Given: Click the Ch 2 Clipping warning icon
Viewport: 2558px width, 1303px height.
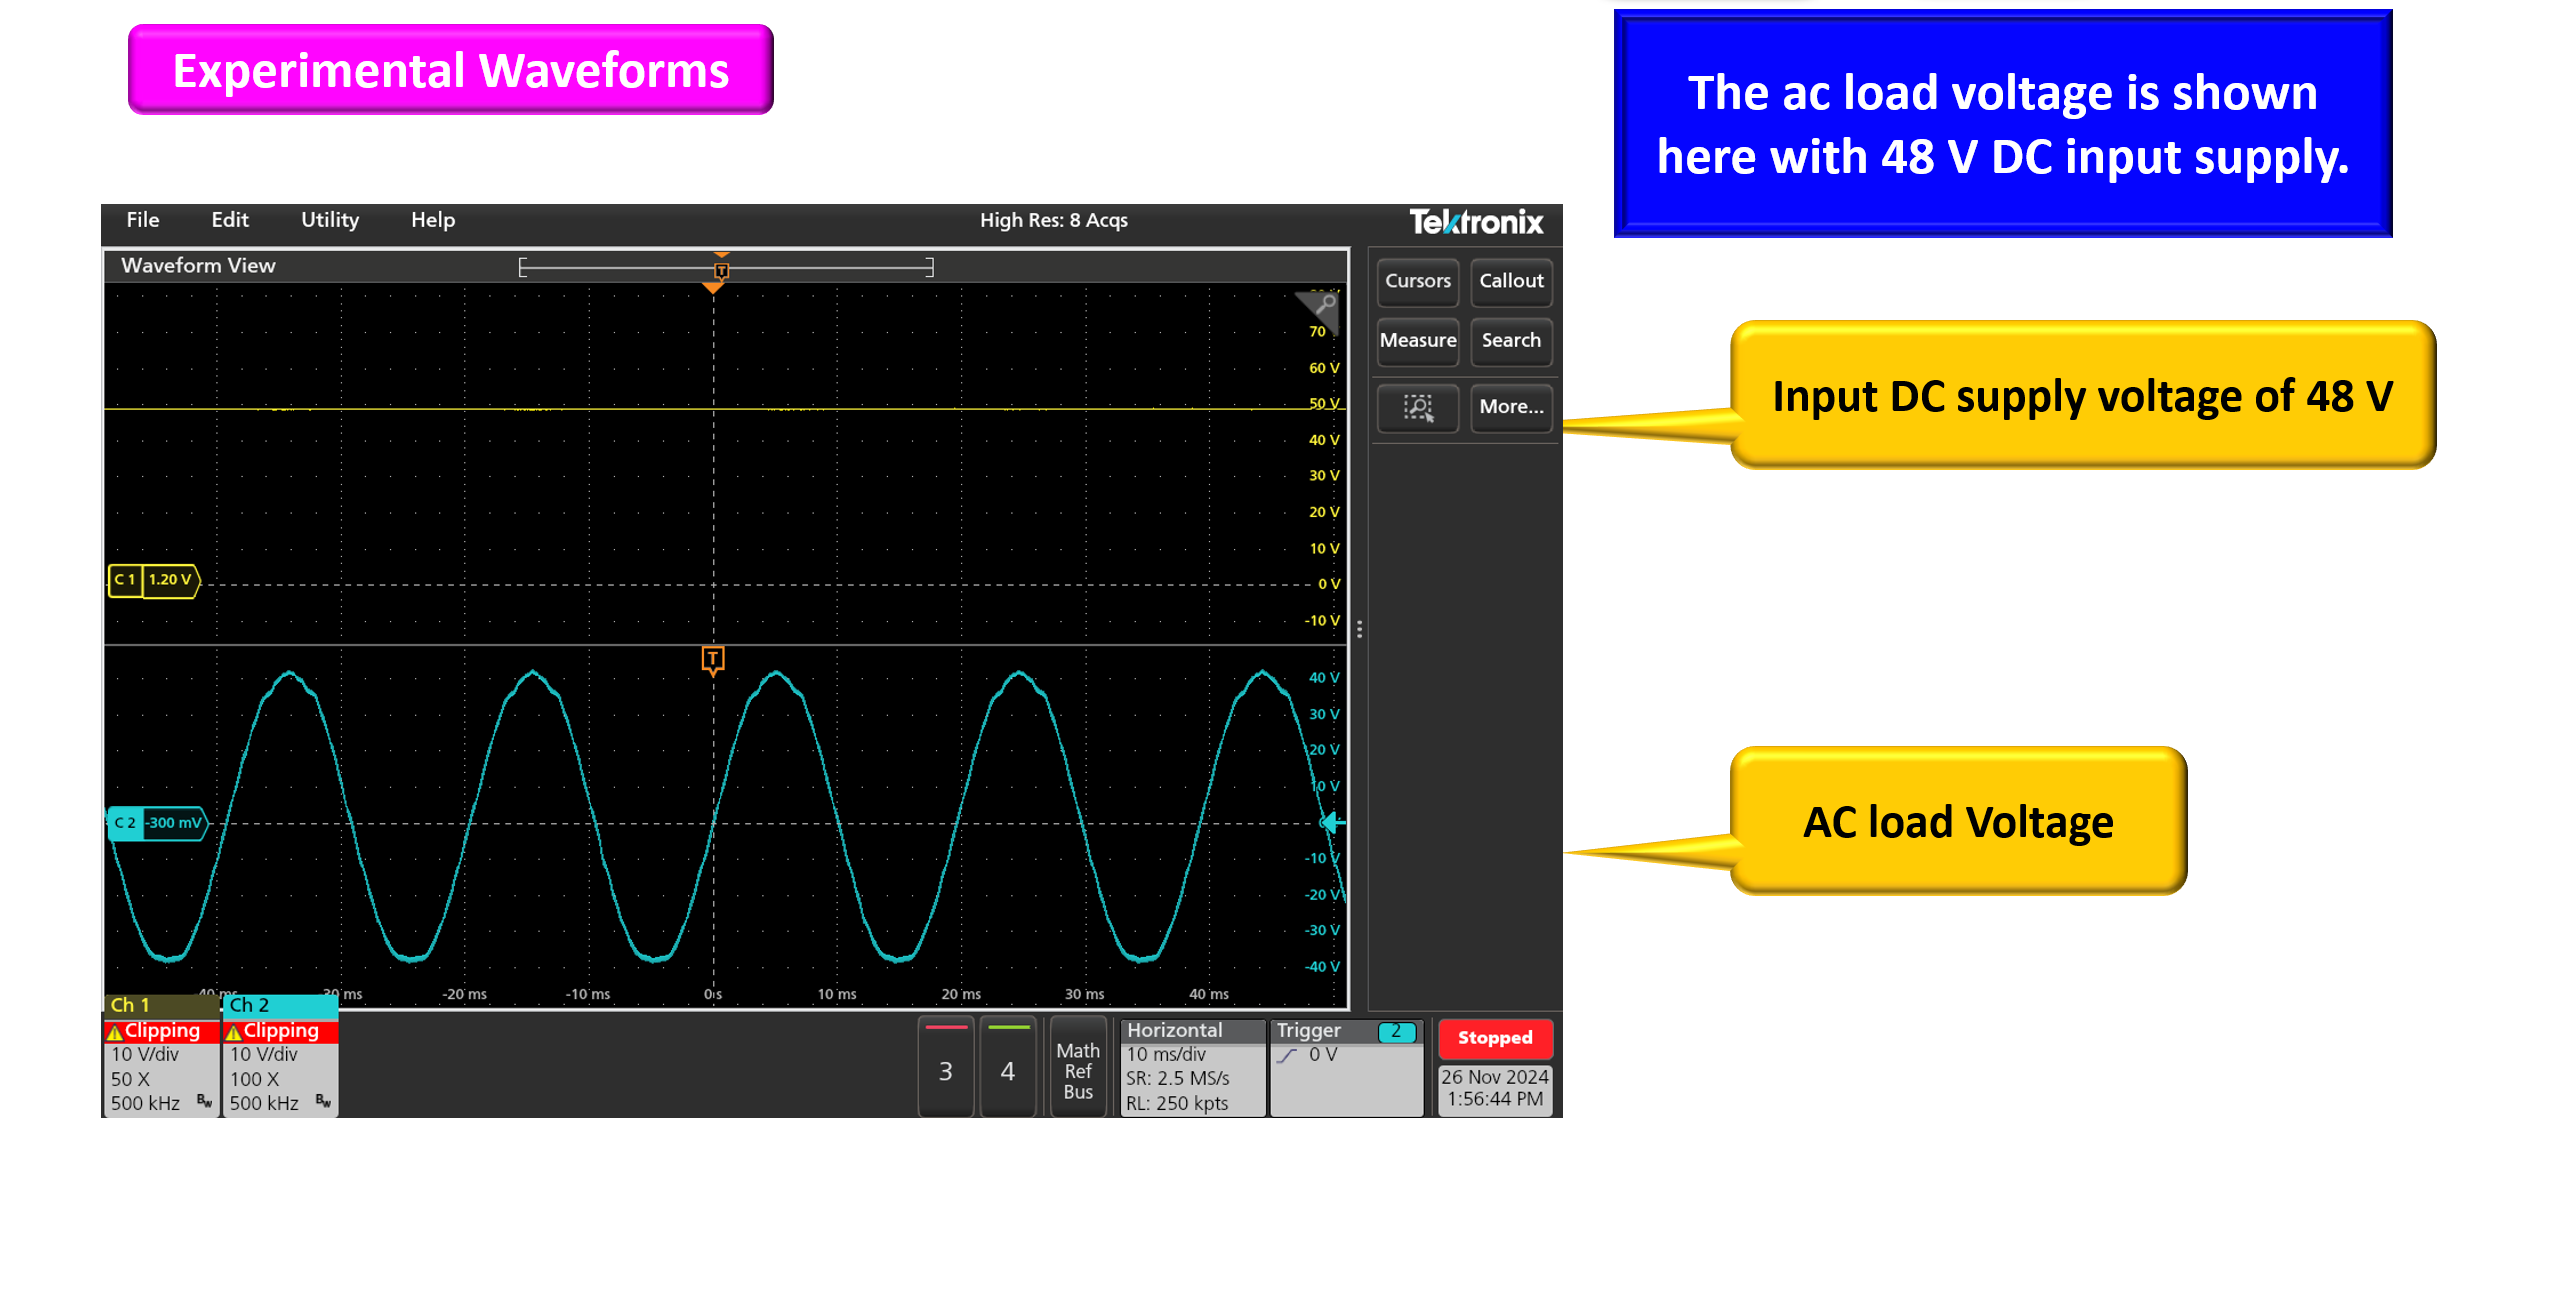Looking at the screenshot, I should (x=234, y=1031).
